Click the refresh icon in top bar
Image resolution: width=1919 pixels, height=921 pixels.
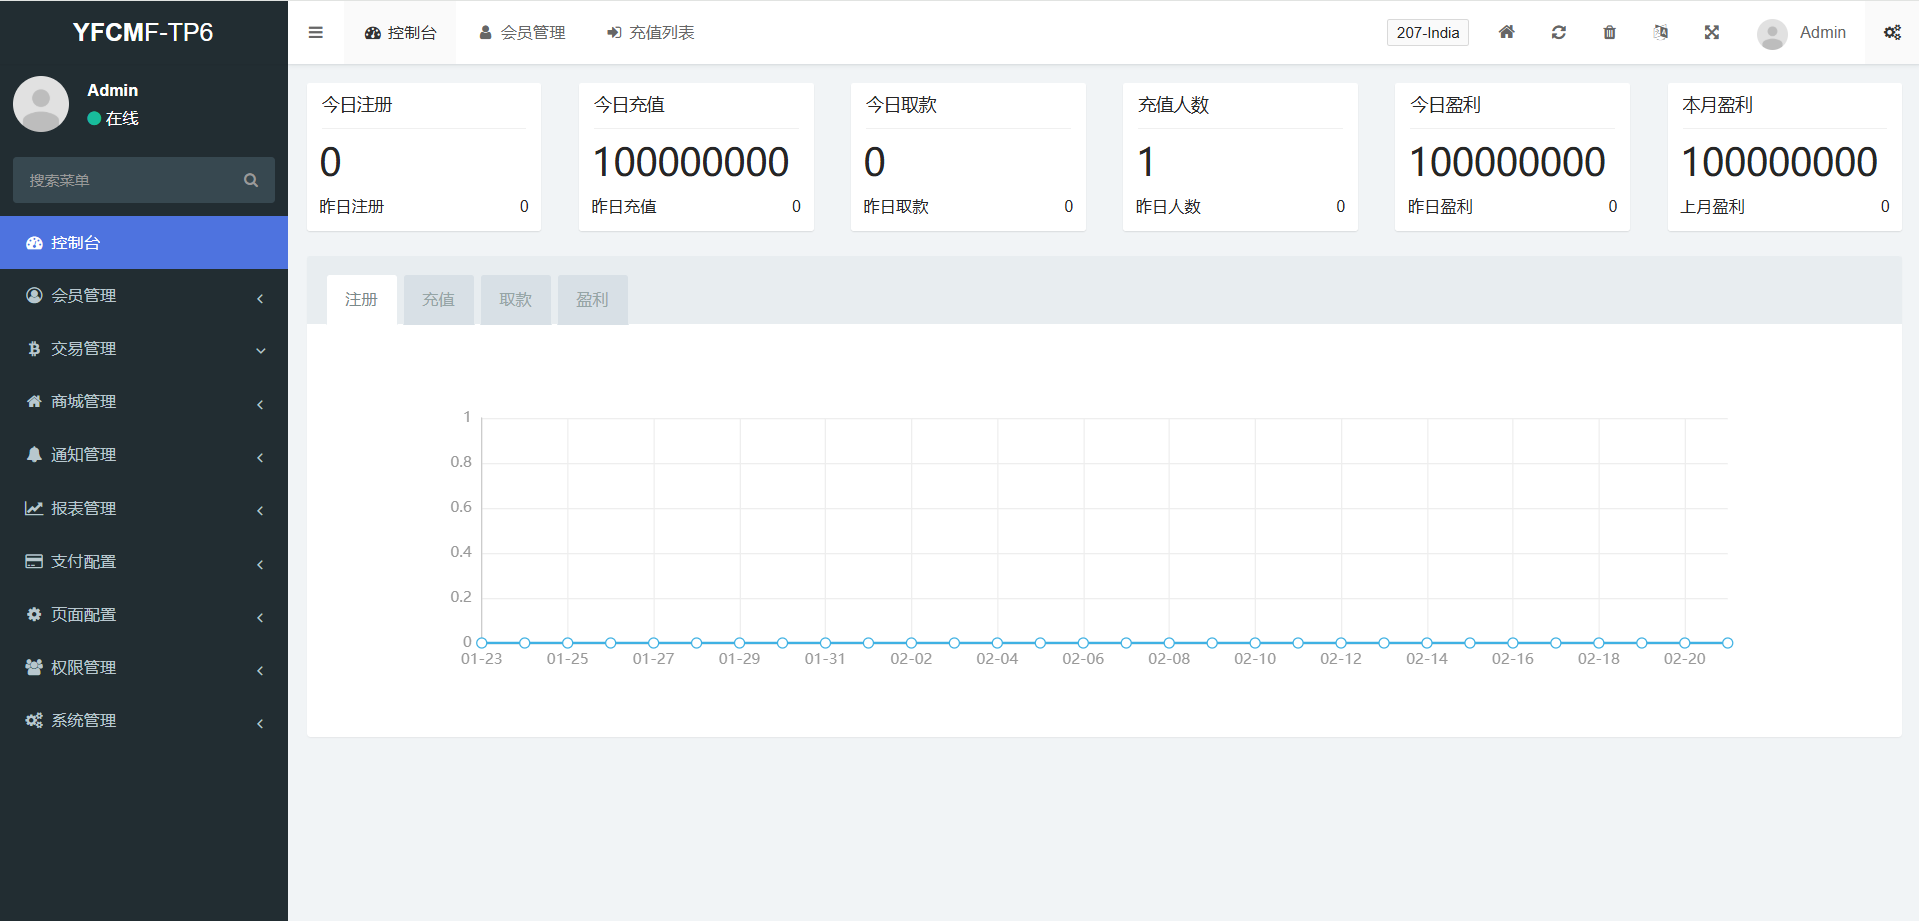1558,33
